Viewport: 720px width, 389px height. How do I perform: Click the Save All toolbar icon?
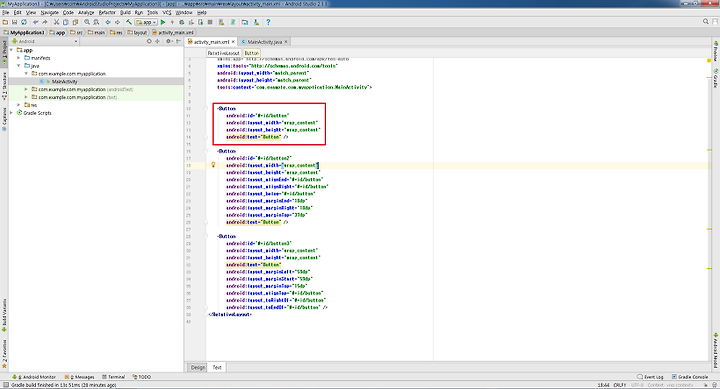pos(14,22)
